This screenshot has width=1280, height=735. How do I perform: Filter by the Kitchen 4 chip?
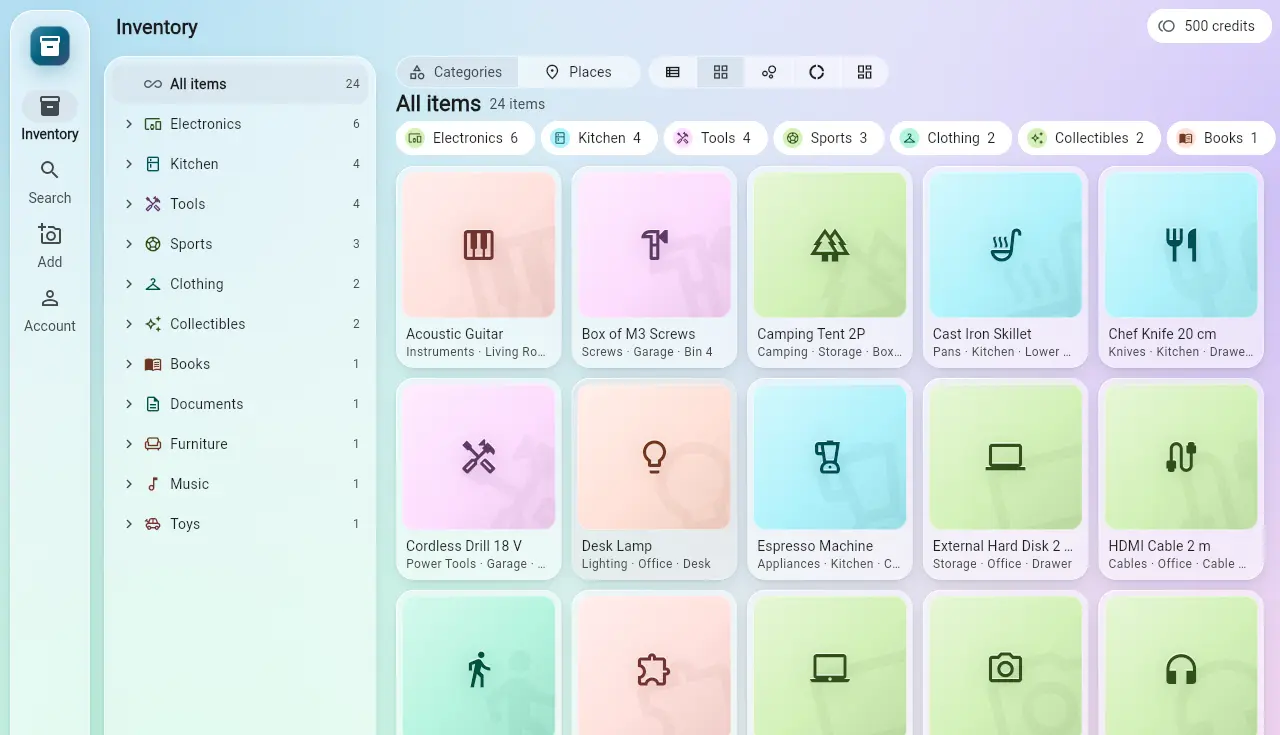(599, 138)
